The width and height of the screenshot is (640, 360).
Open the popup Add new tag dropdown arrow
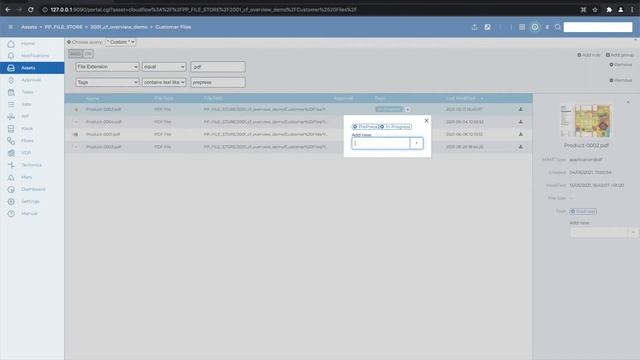pyautogui.click(x=416, y=143)
